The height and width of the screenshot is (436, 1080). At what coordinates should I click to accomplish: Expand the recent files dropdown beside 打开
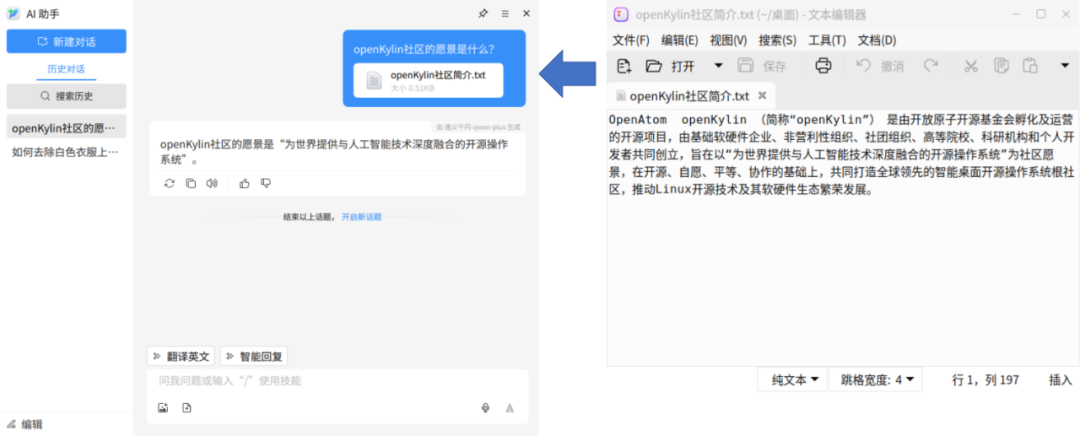coord(718,66)
